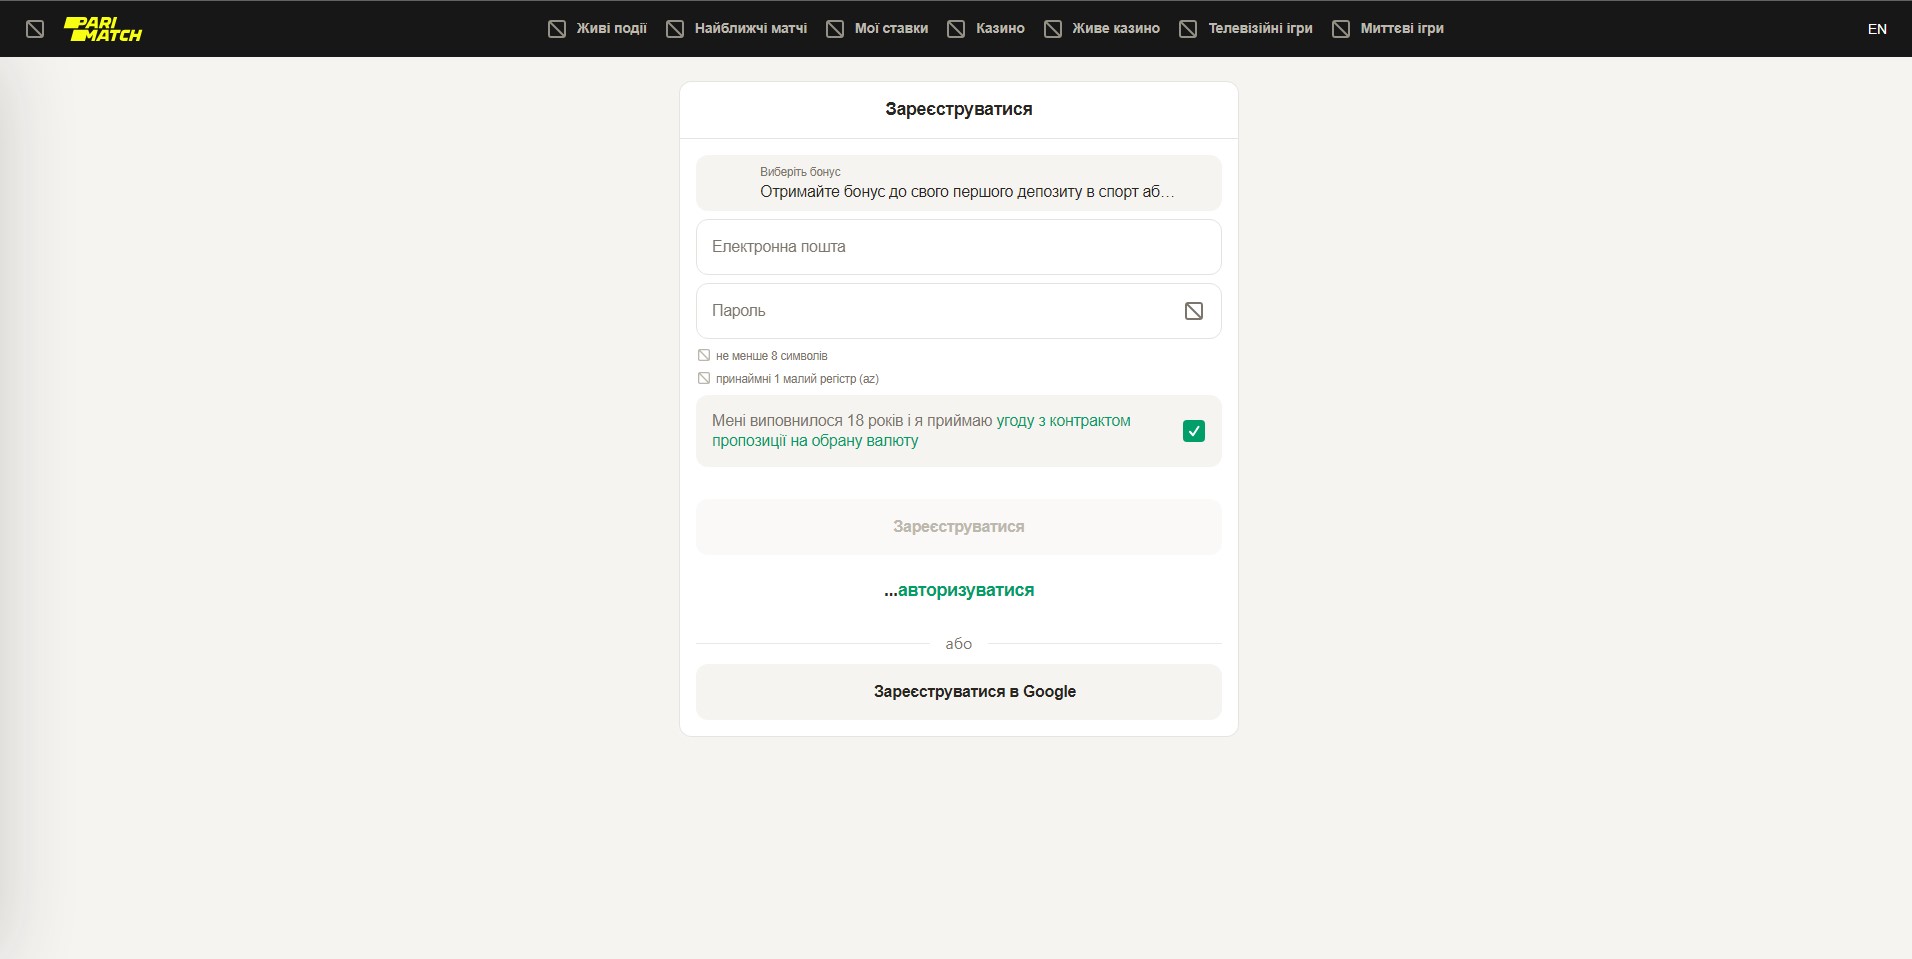Switch language to EN
1912x959 pixels.
pos(1877,29)
